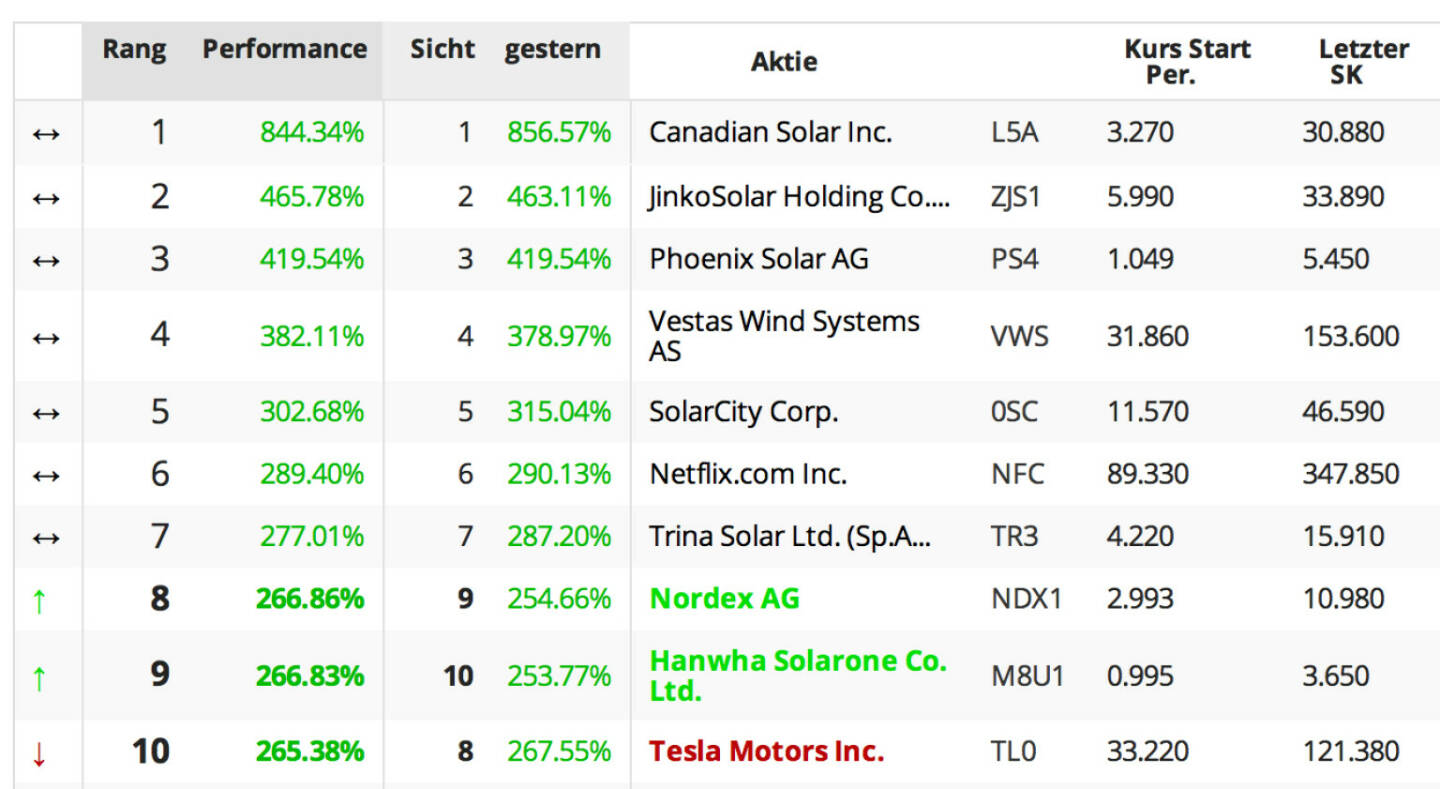The height and width of the screenshot is (789, 1440).
Task: Click the sideways arrow icon for Netflix row
Action: point(46,474)
